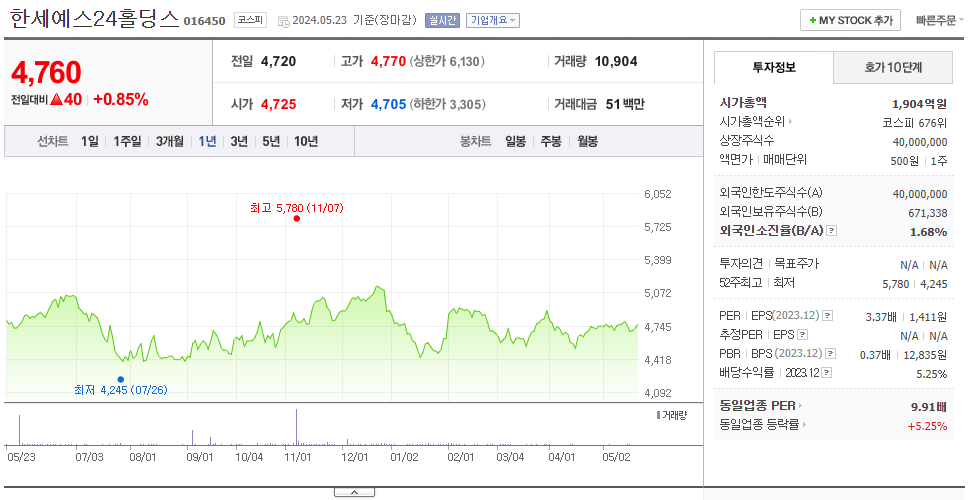Click the 시가 value 4,725
The image size is (968, 500).
278,104
